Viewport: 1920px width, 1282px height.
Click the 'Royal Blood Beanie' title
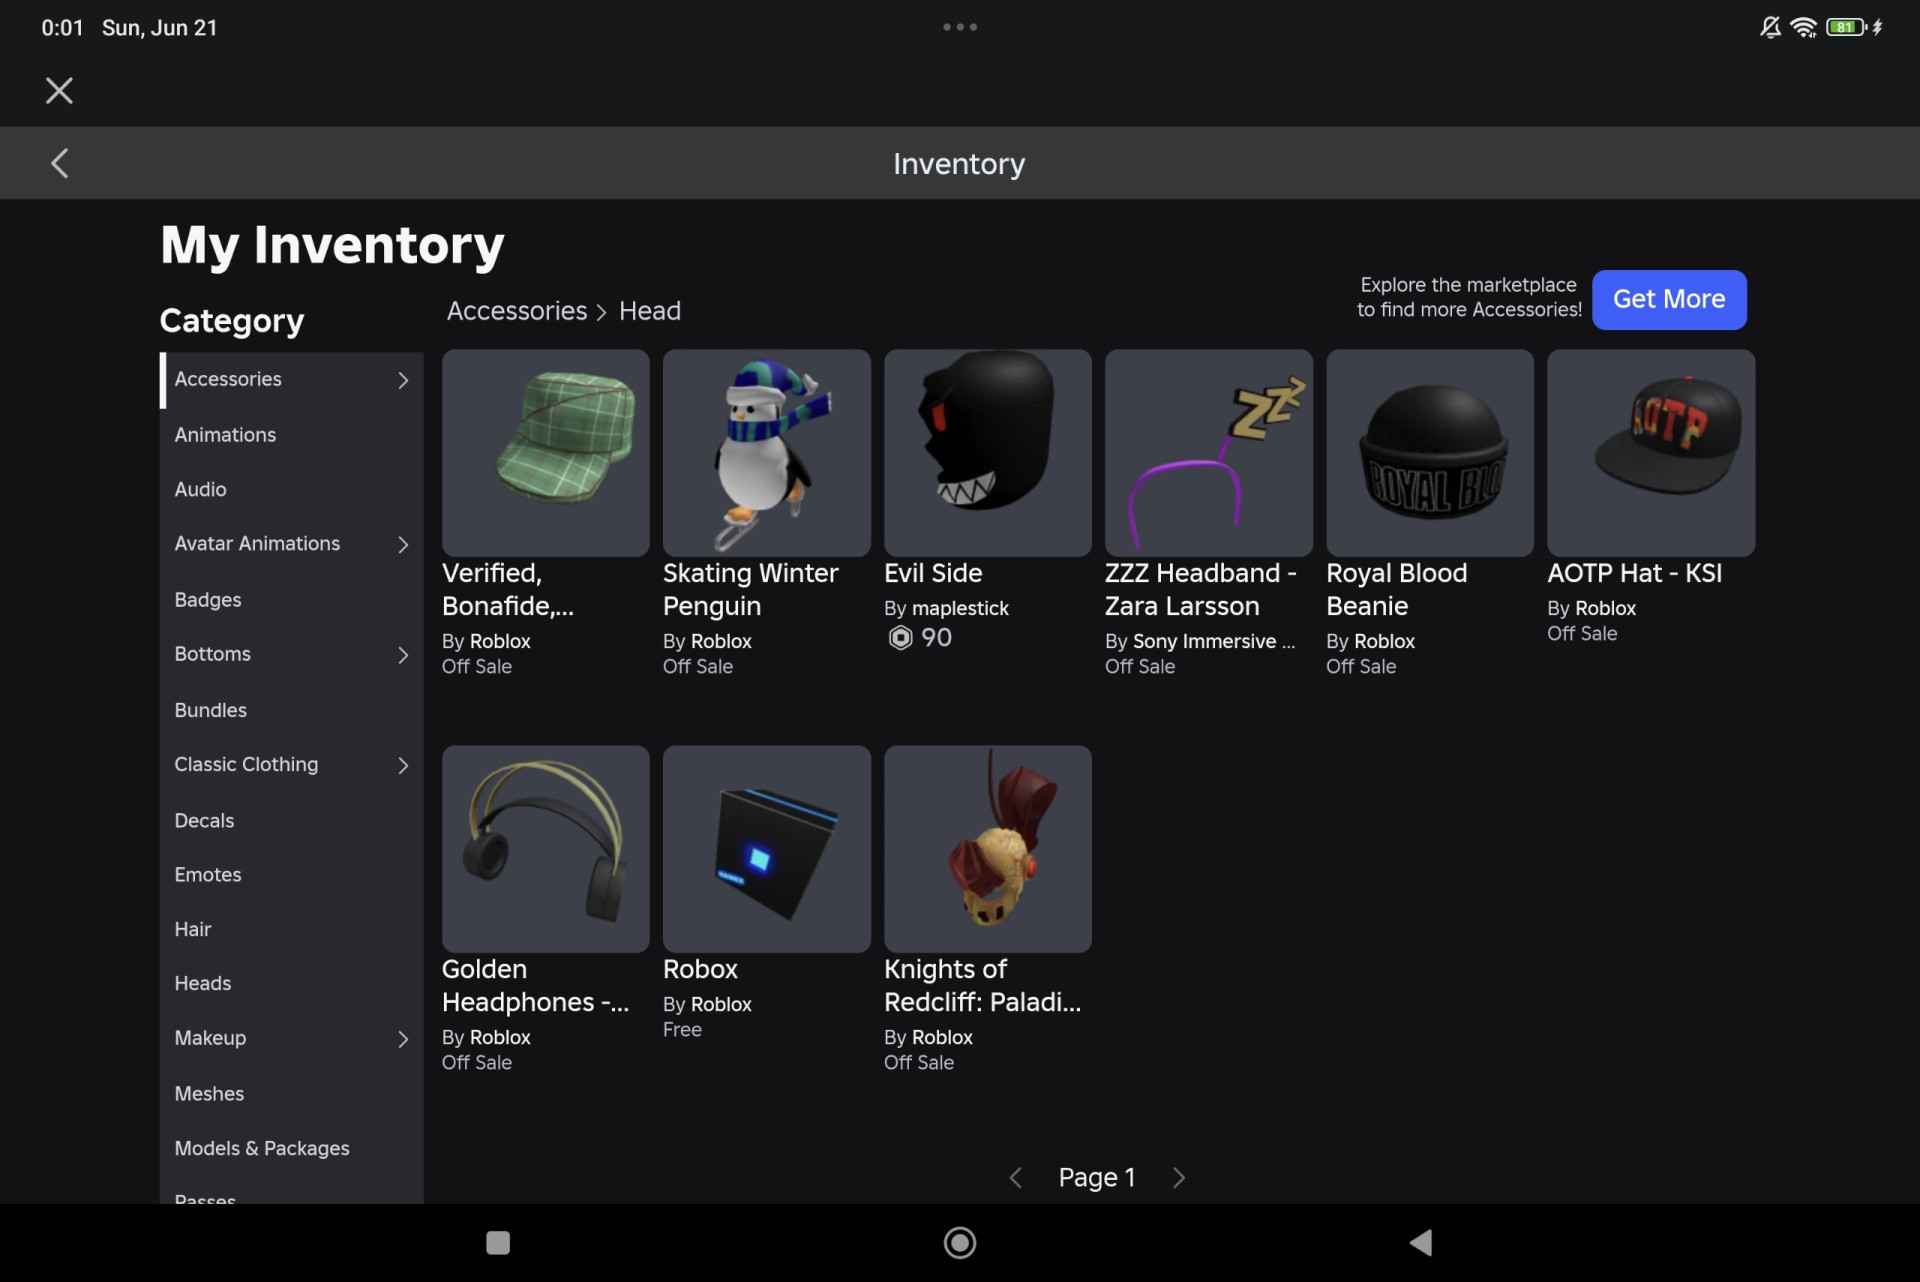coord(1397,589)
